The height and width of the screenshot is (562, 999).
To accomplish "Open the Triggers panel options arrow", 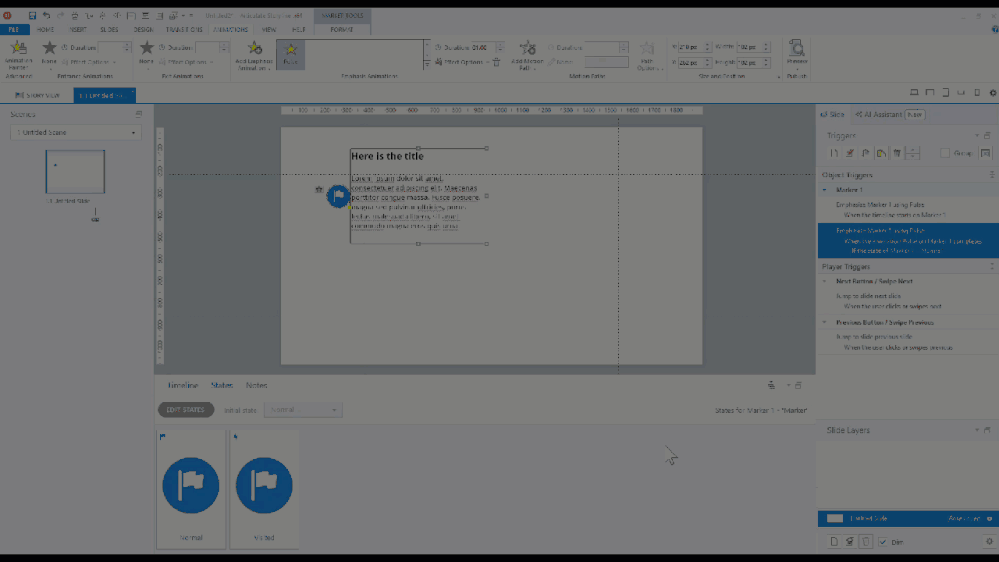I will (977, 135).
